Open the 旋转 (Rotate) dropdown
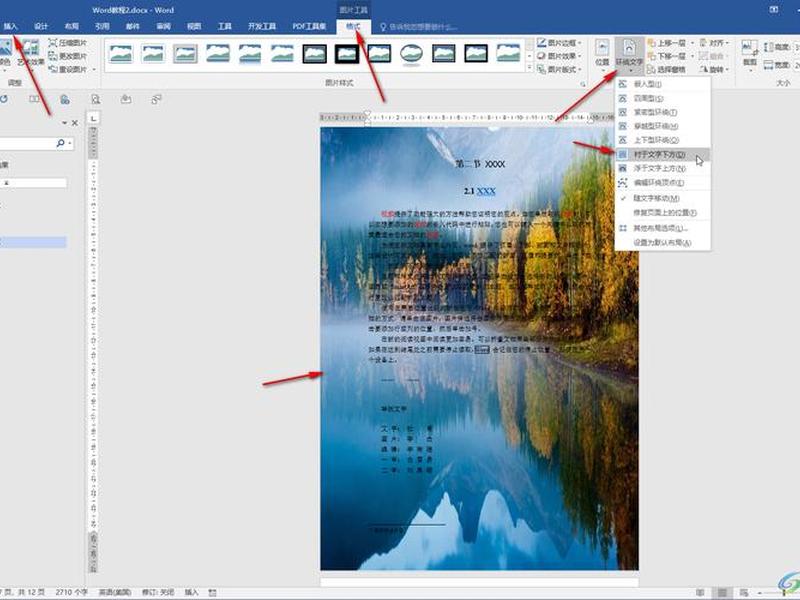Viewport: 800px width, 600px height. (714, 69)
